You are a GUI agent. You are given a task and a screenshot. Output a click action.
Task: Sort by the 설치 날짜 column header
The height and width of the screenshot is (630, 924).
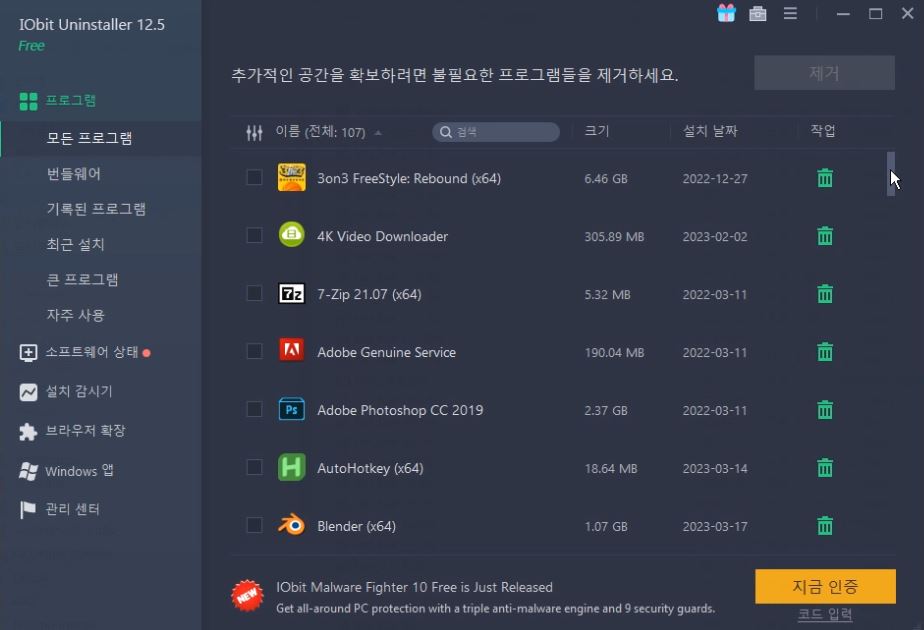click(710, 131)
